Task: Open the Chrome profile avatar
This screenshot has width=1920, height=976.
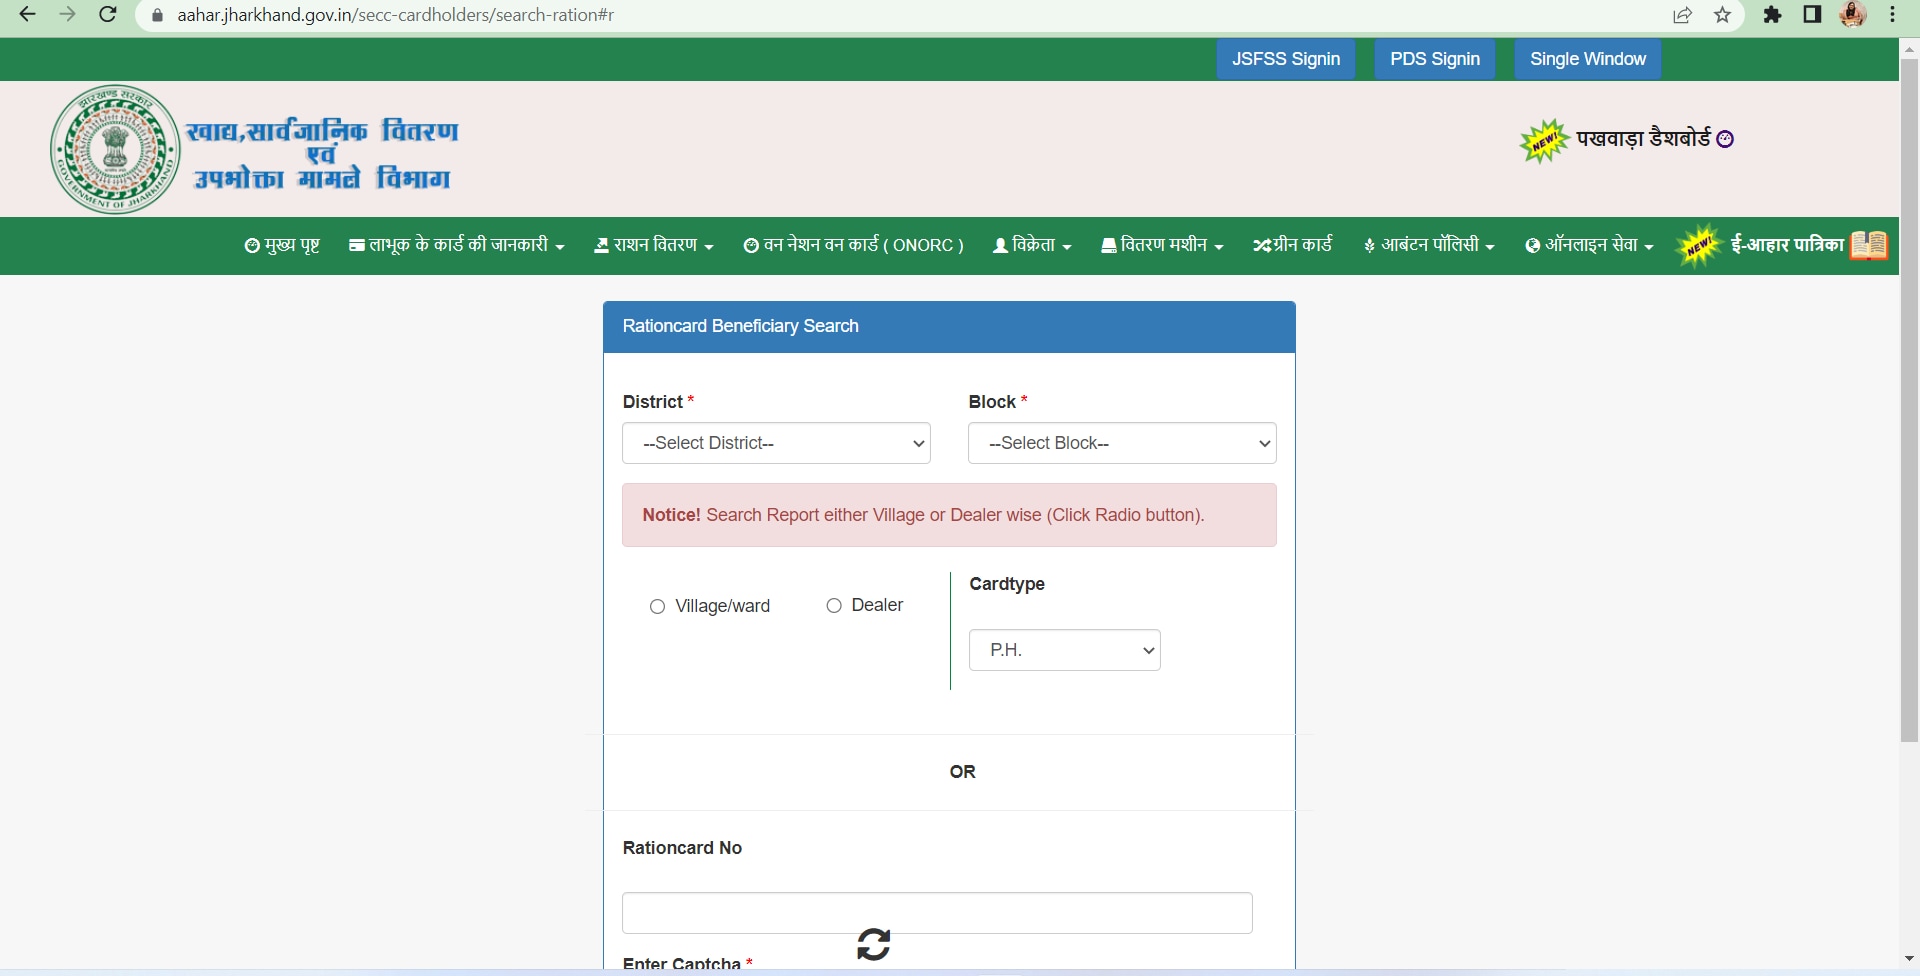Action: tap(1853, 15)
